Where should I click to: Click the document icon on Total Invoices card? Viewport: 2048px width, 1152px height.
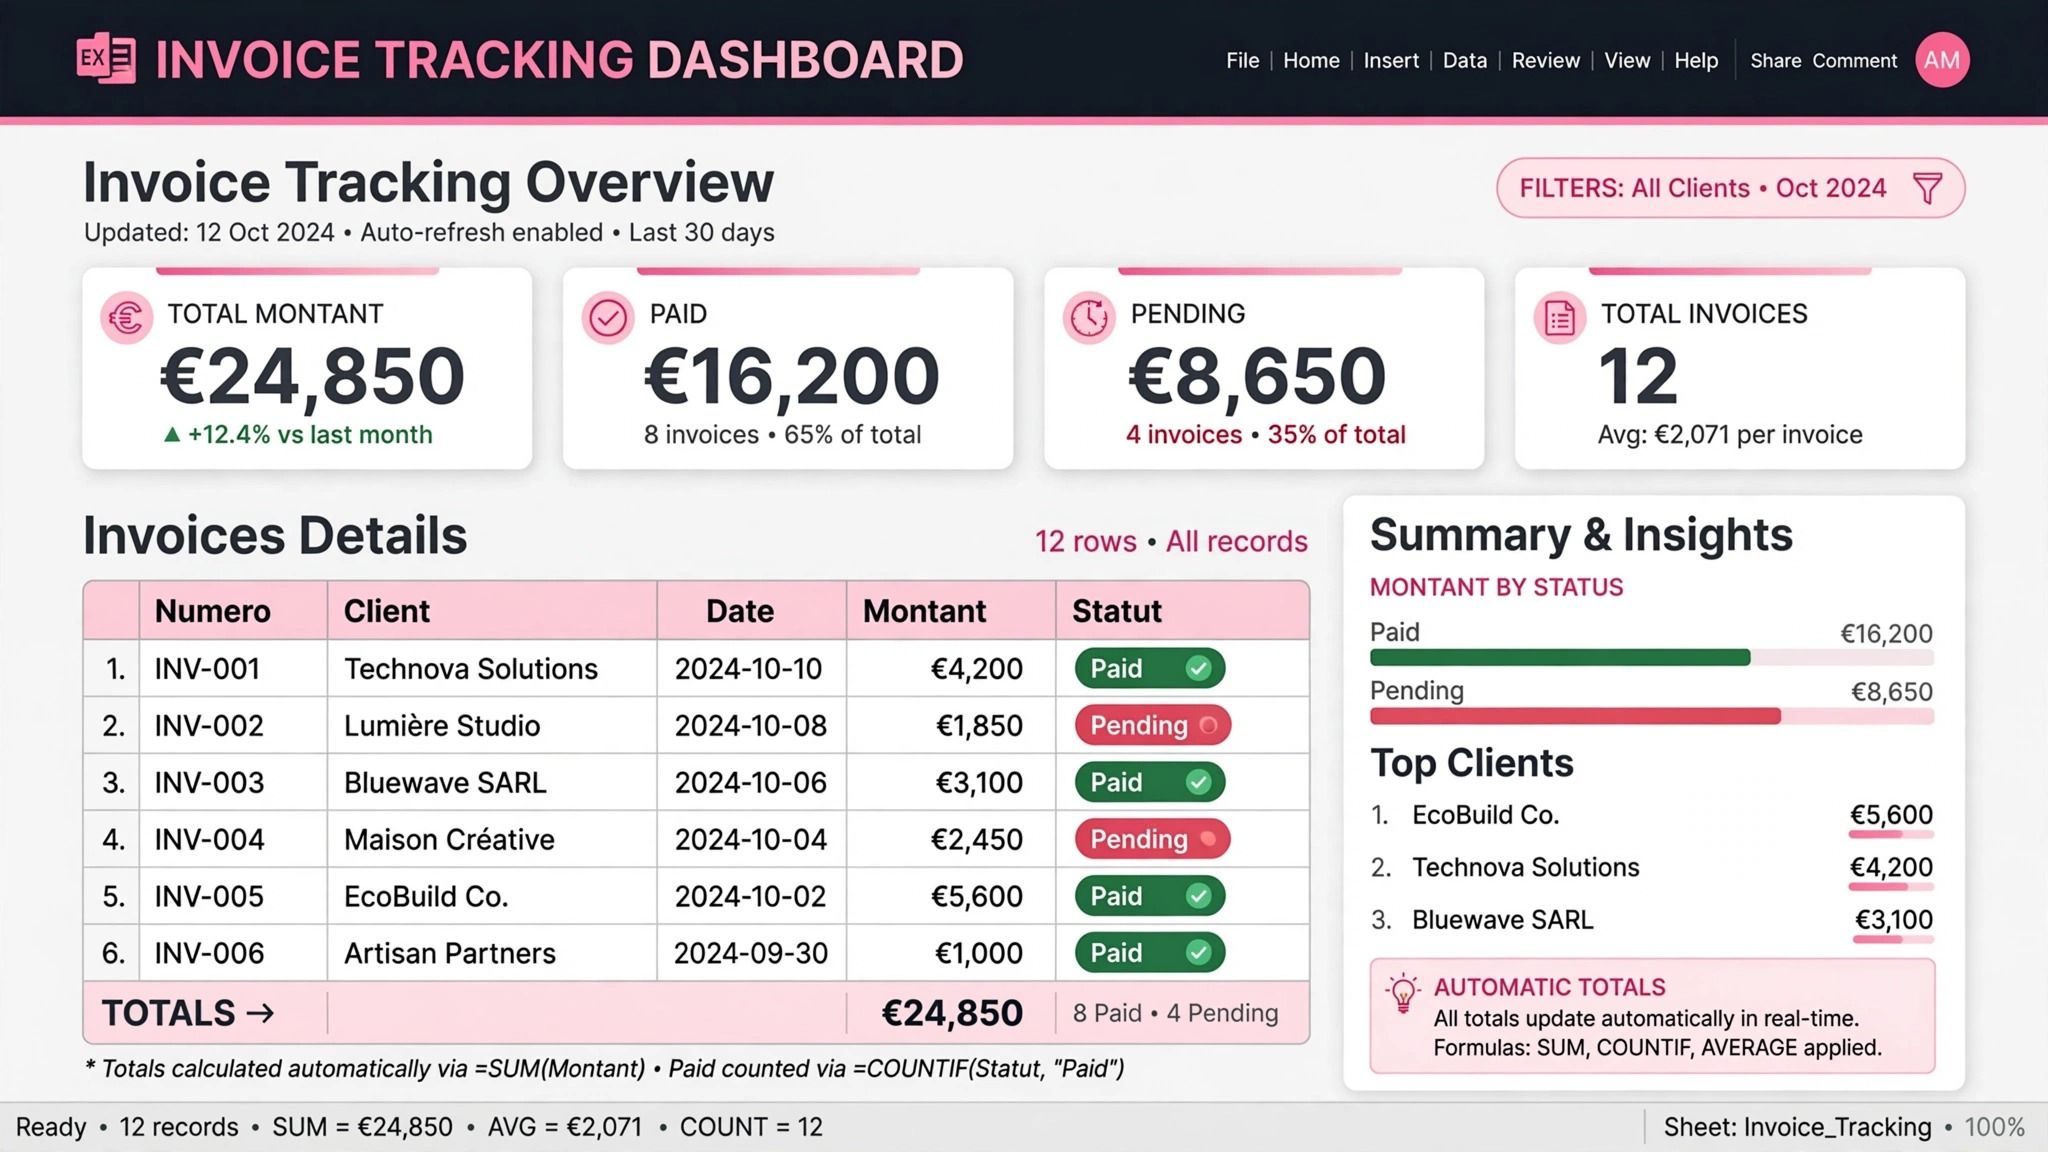coord(1560,318)
